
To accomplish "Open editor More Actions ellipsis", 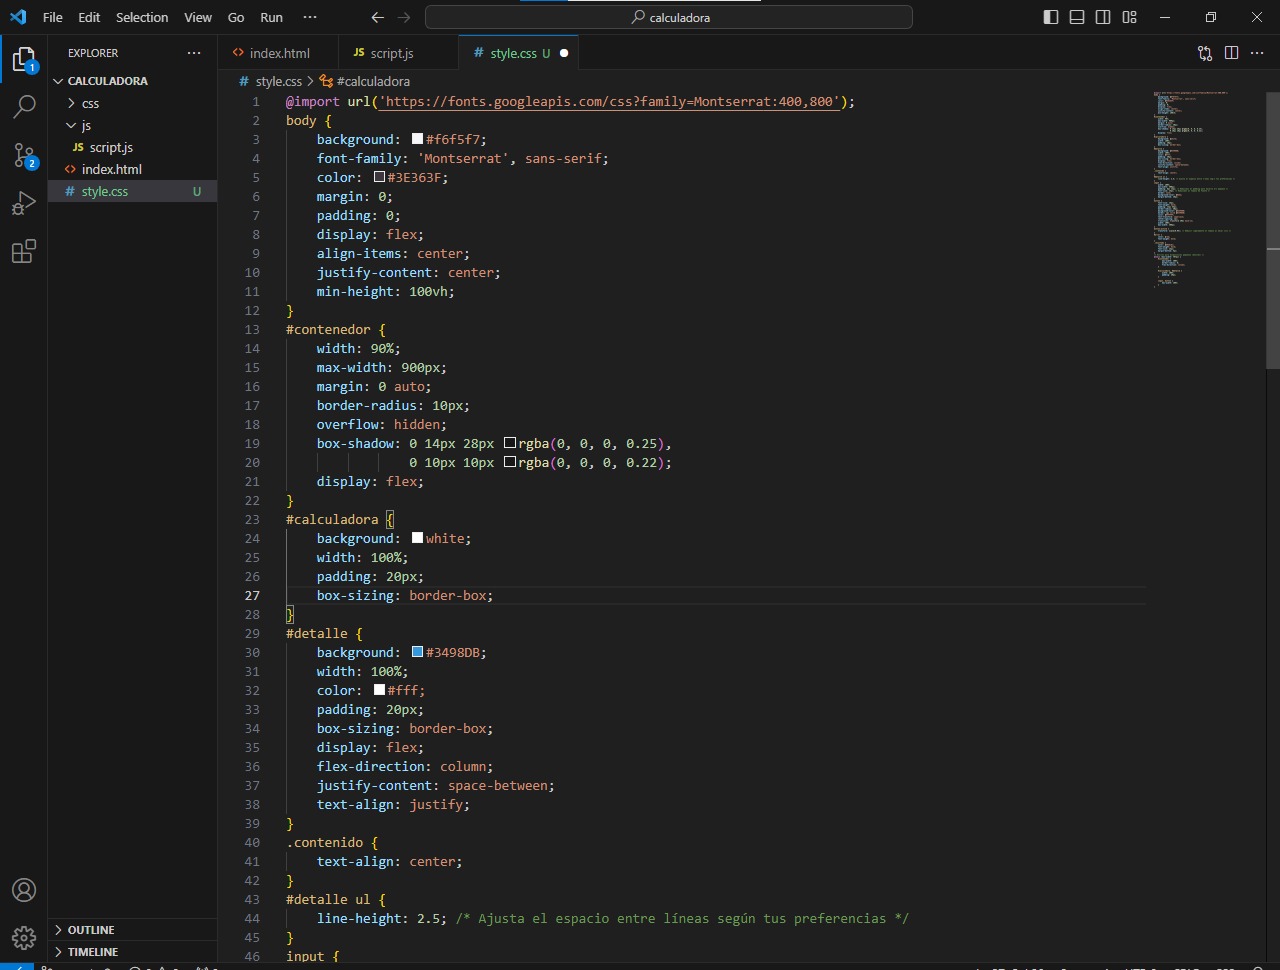I will coord(1257,53).
